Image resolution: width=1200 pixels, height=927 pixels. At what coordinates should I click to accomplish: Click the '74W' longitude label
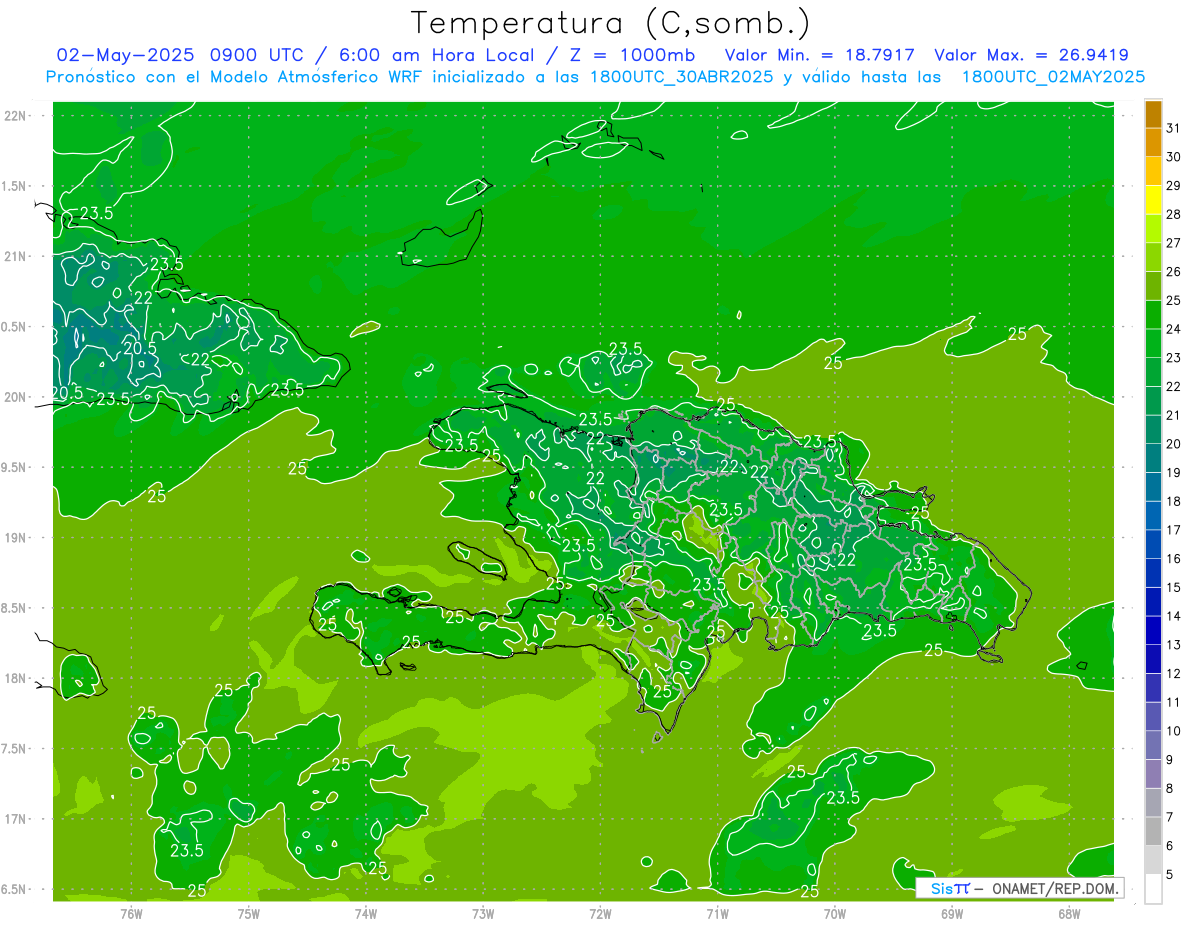point(366,913)
